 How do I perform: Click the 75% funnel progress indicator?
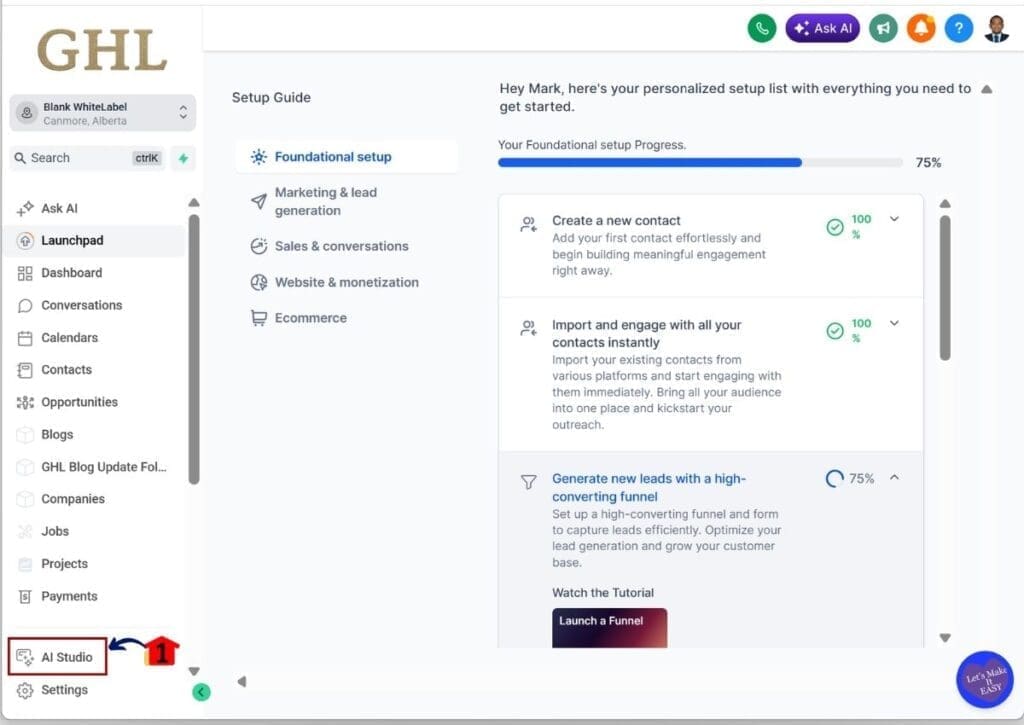pos(850,479)
